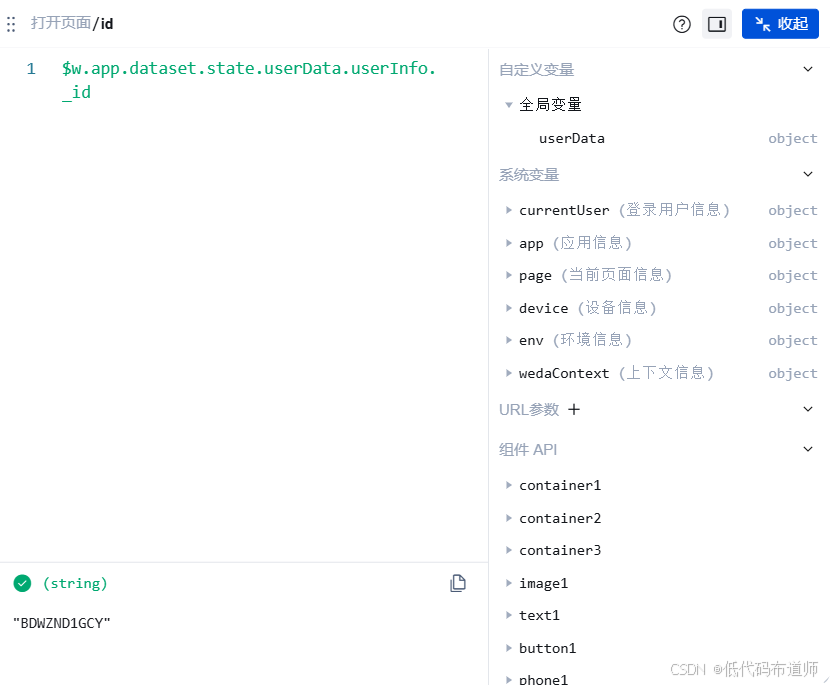Click the result value "BDWZND1GCY"
The image size is (830, 685).
(x=61, y=623)
